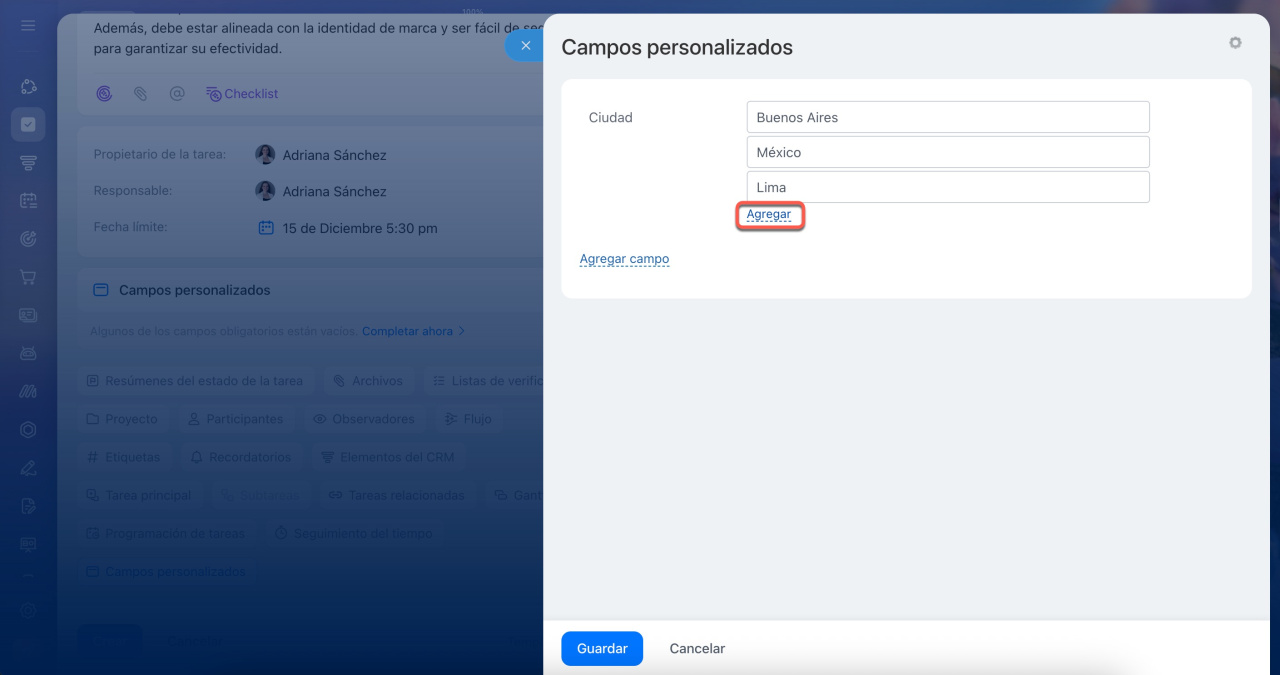This screenshot has width=1280, height=675.
Task: Click the México input field
Action: [x=947, y=152]
